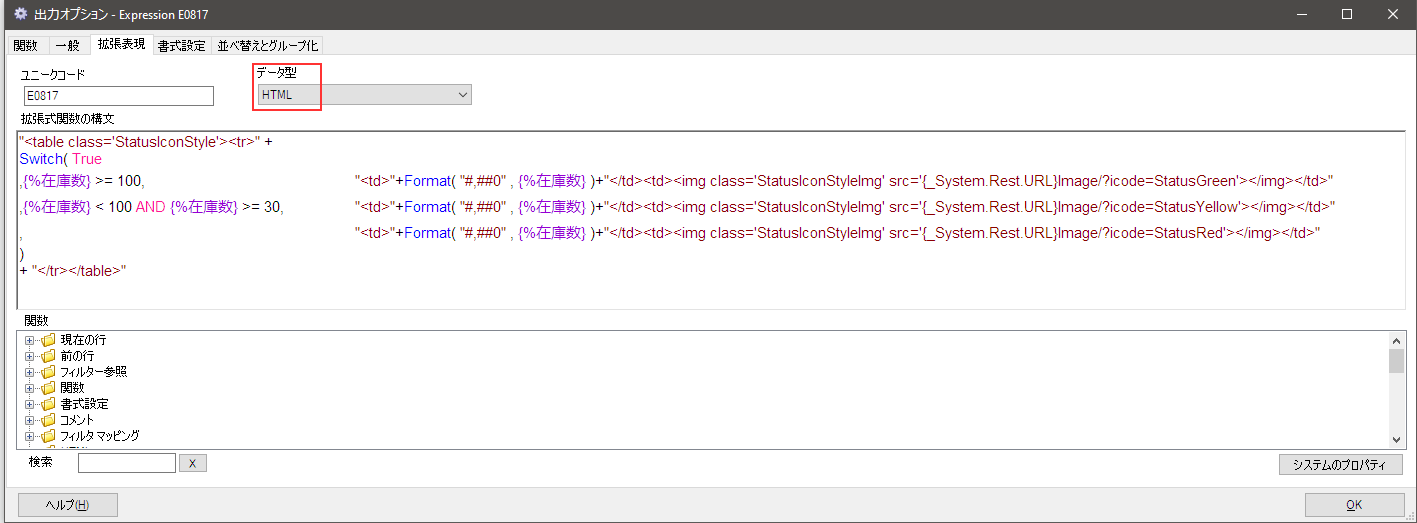This screenshot has width=1417, height=523.
Task: Select the フィルター参照 folder icon
Action: (x=48, y=372)
